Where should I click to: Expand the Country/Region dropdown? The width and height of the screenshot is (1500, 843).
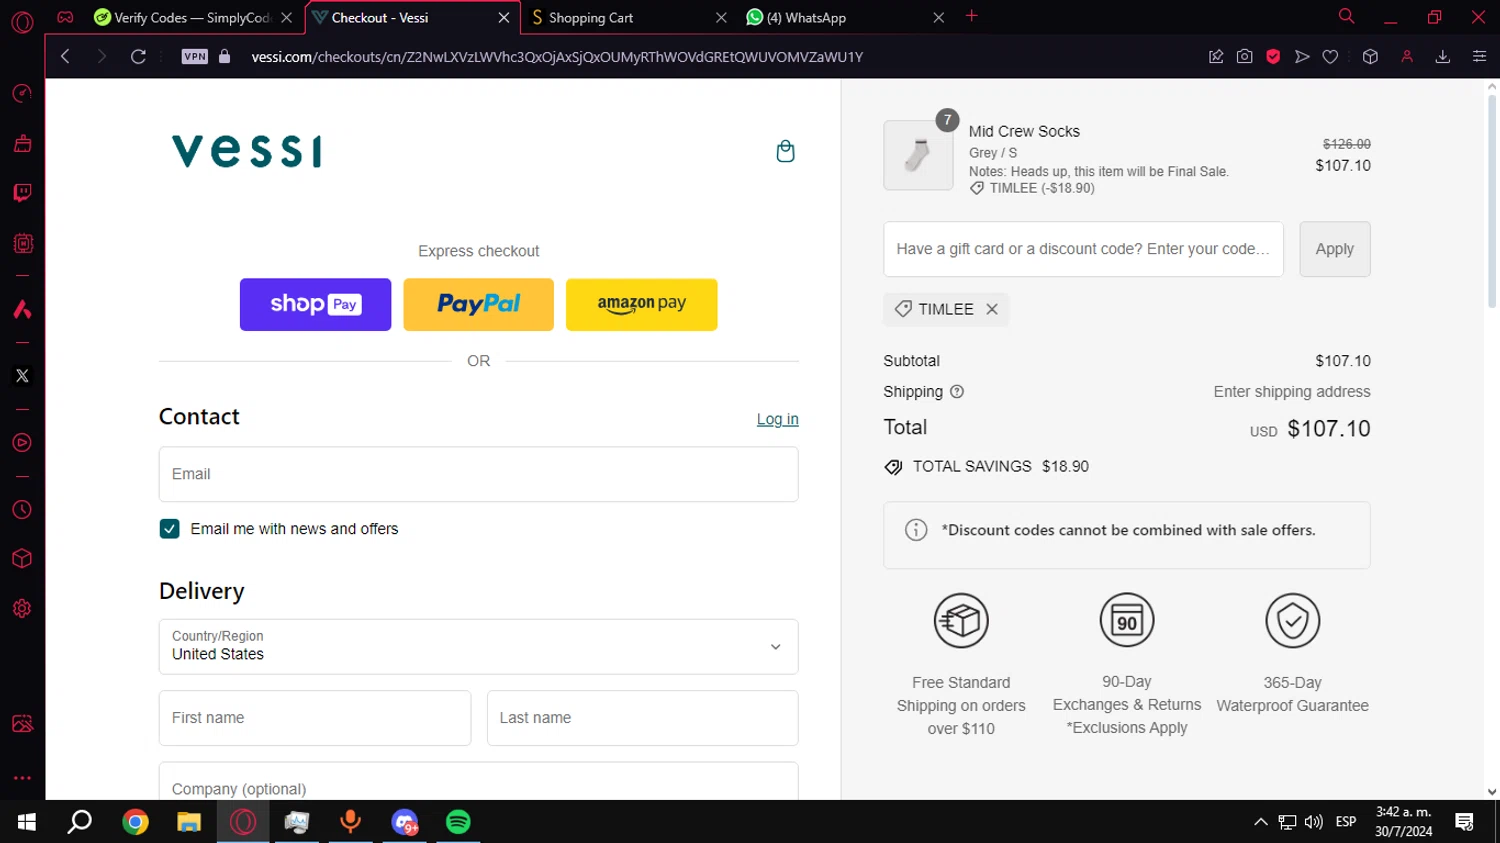pyautogui.click(x=478, y=647)
